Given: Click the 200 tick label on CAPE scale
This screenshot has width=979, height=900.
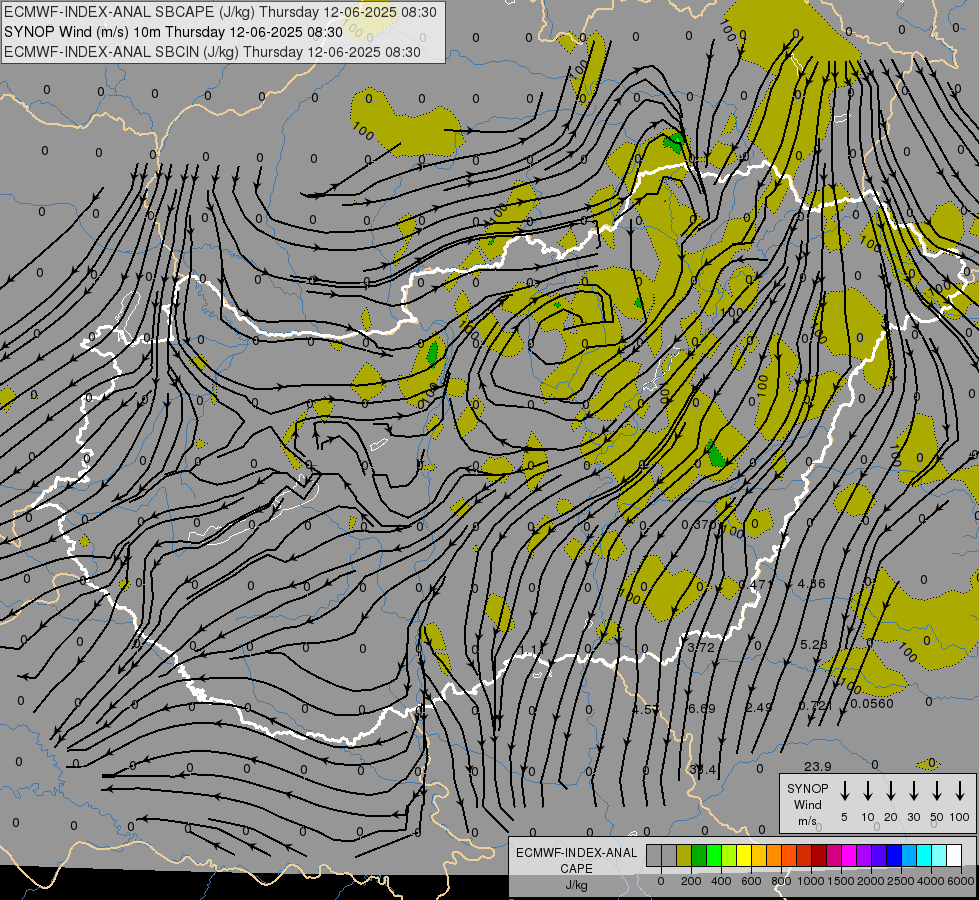Looking at the screenshot, I should click(691, 881).
